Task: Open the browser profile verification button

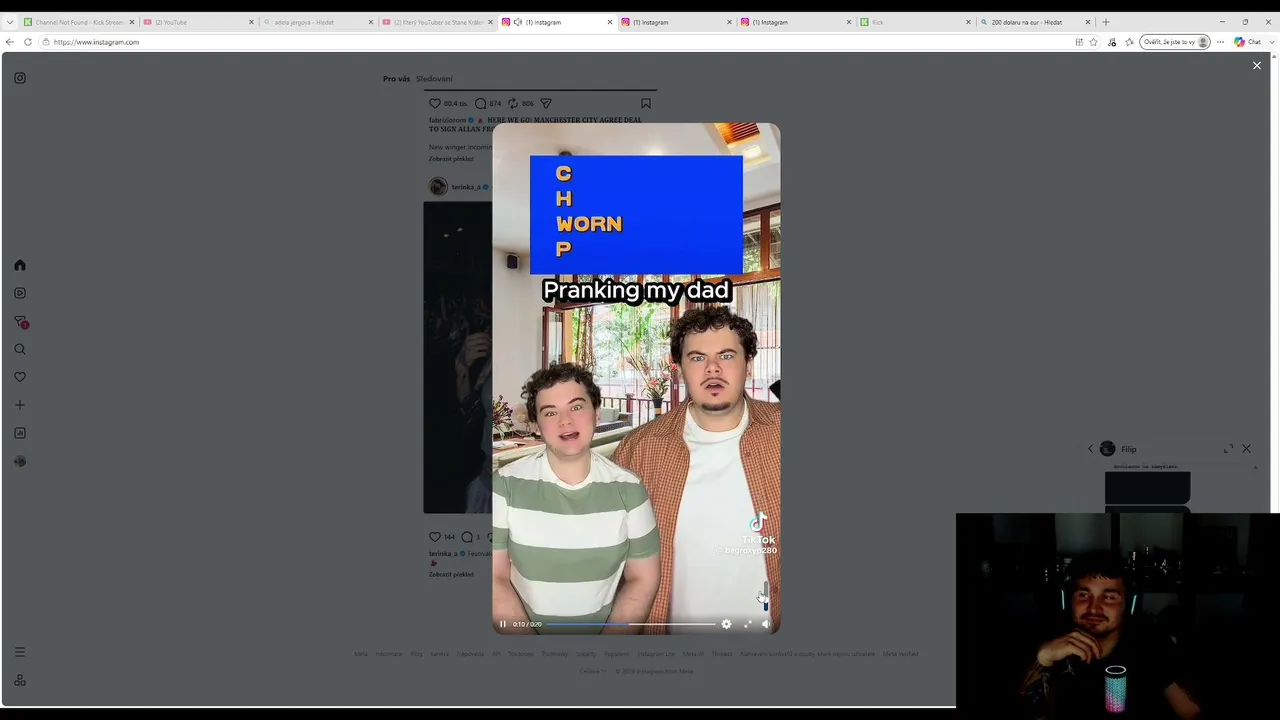Action: [x=1176, y=42]
